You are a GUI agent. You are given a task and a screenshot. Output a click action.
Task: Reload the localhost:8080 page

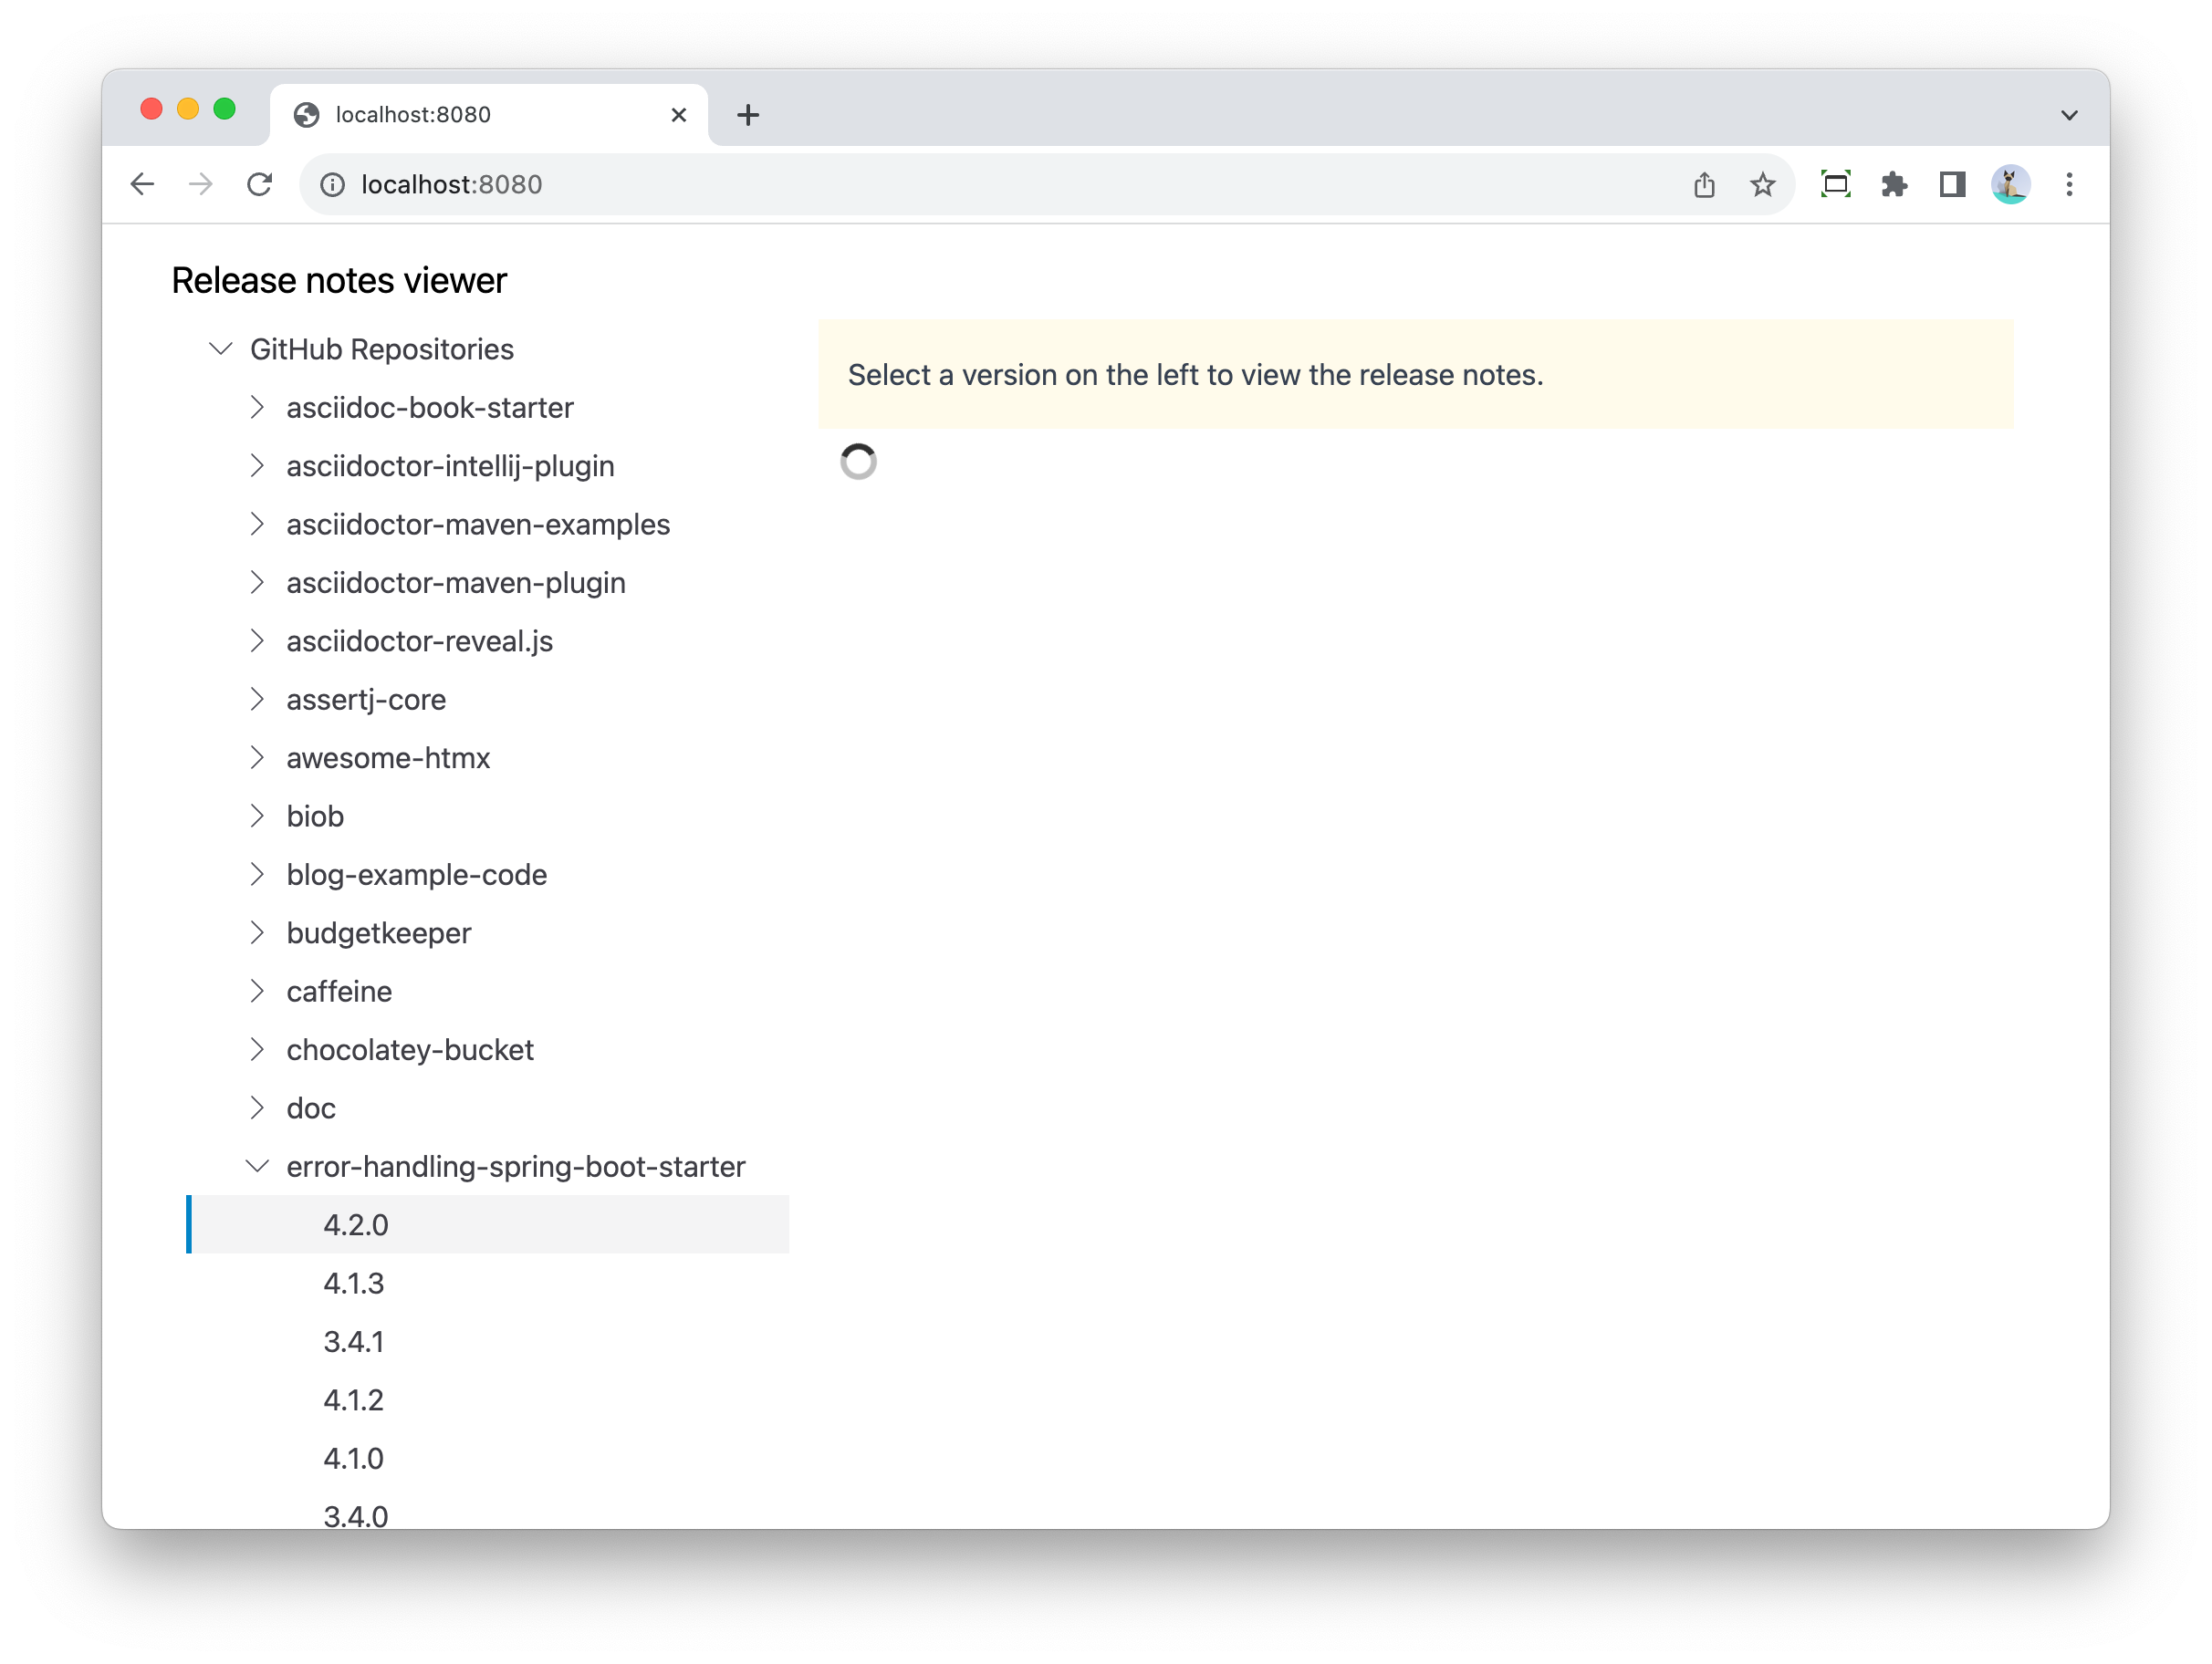[260, 184]
